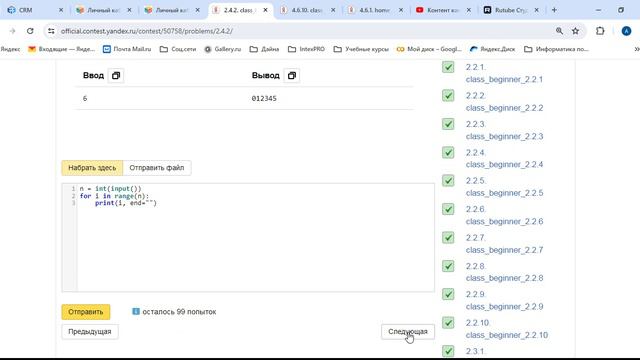Screen dimensions: 640x360
Task: Switch to the Rutube tab
Action: (x=510, y=10)
